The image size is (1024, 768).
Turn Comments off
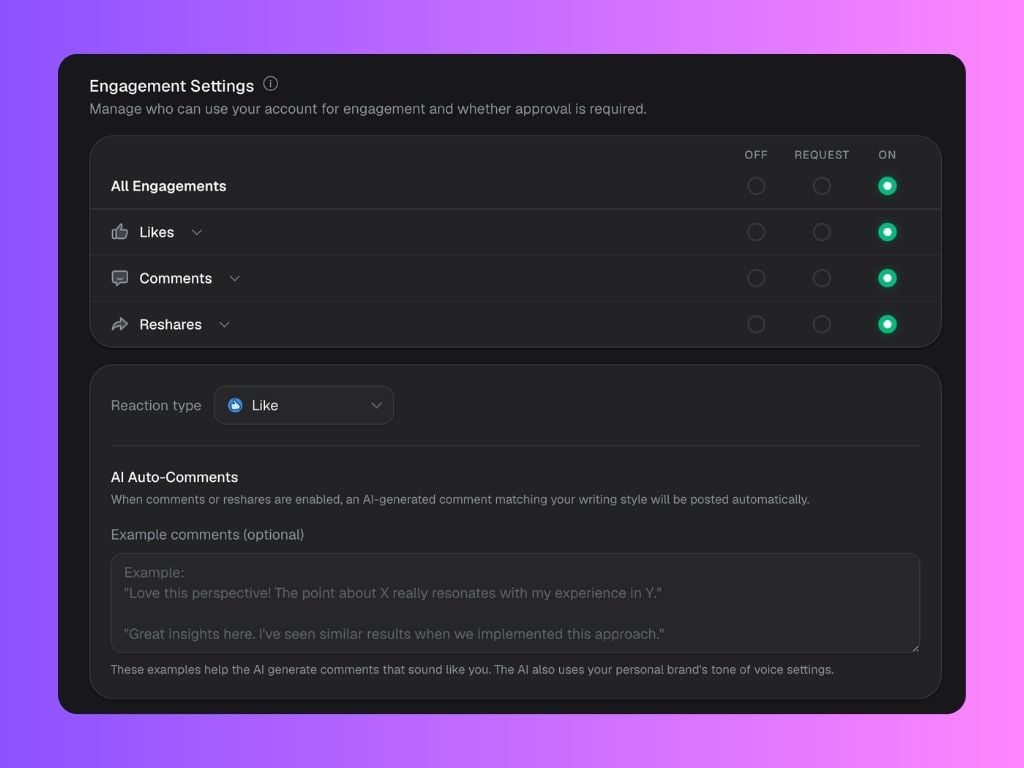pos(756,278)
